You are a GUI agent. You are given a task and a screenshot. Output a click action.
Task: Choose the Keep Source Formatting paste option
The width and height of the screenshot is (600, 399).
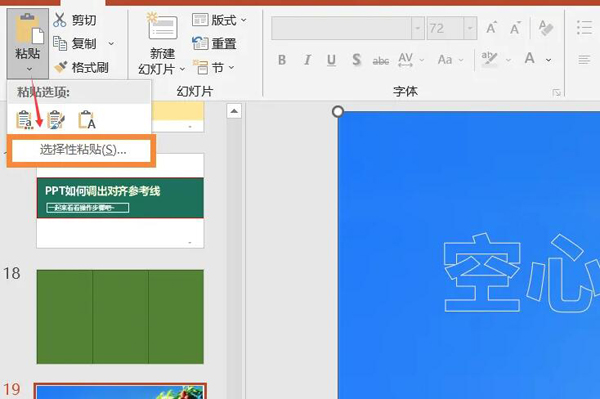25,120
